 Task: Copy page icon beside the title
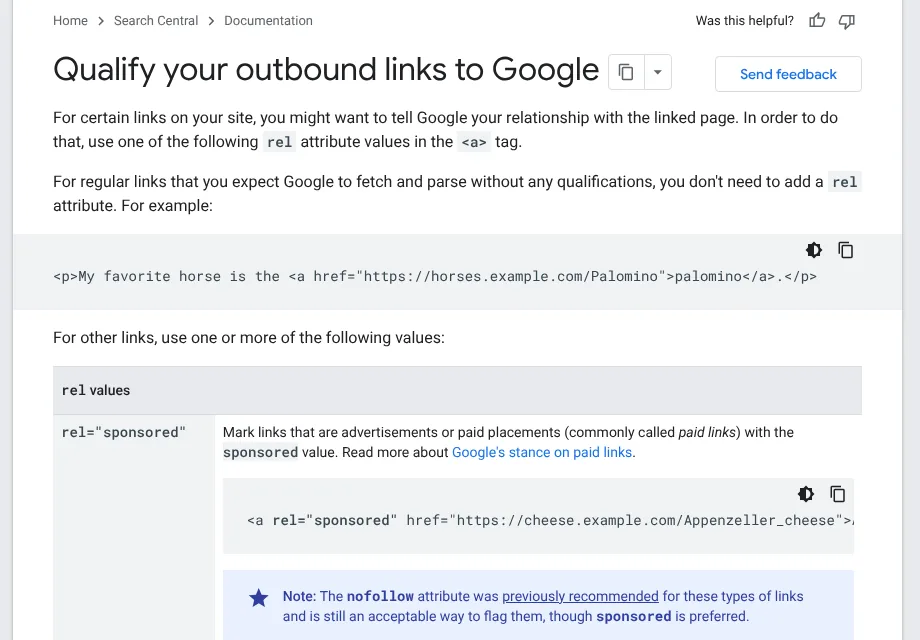tap(626, 72)
